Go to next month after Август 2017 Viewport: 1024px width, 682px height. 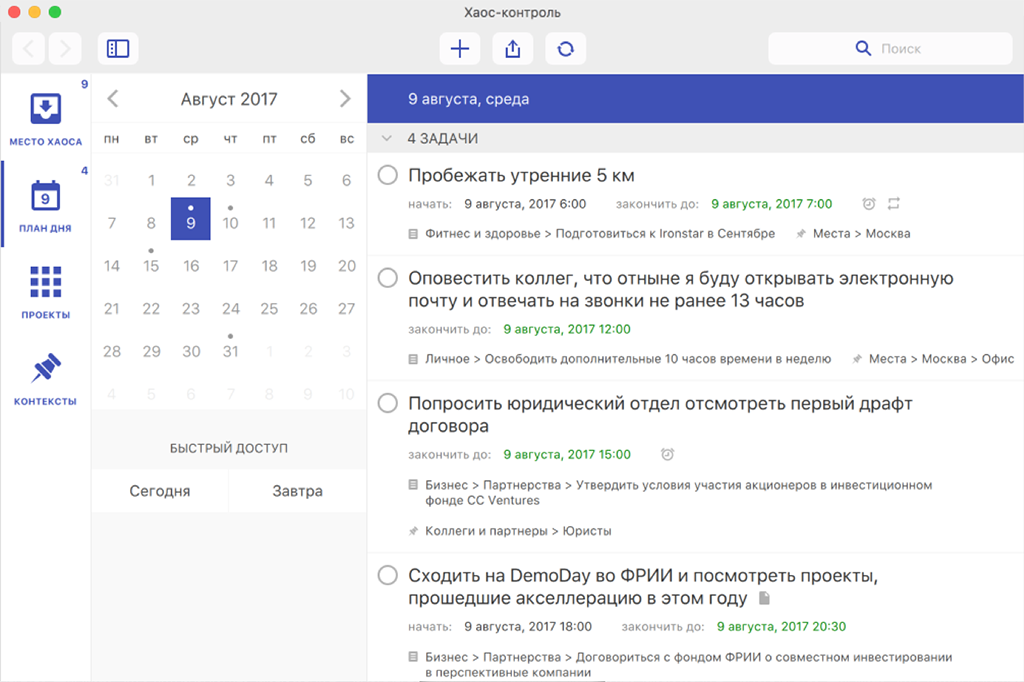[345, 98]
